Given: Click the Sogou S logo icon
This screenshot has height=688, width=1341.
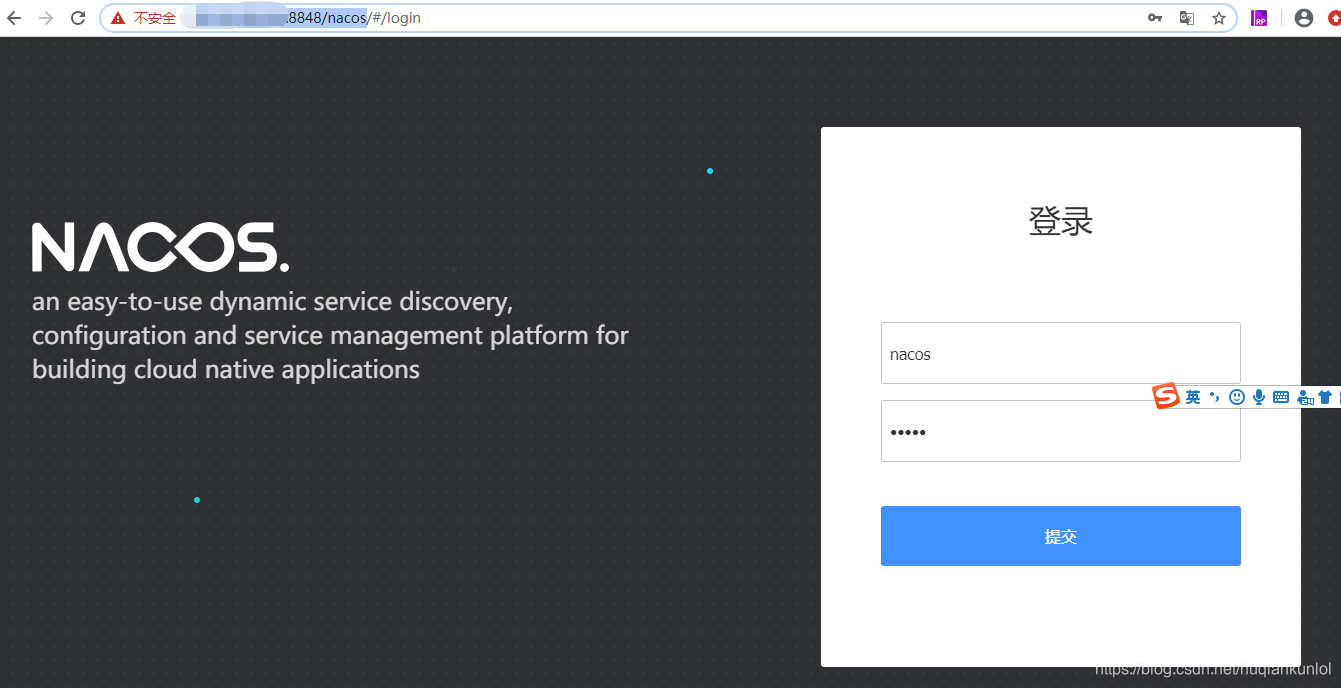Looking at the screenshot, I should [1166, 397].
